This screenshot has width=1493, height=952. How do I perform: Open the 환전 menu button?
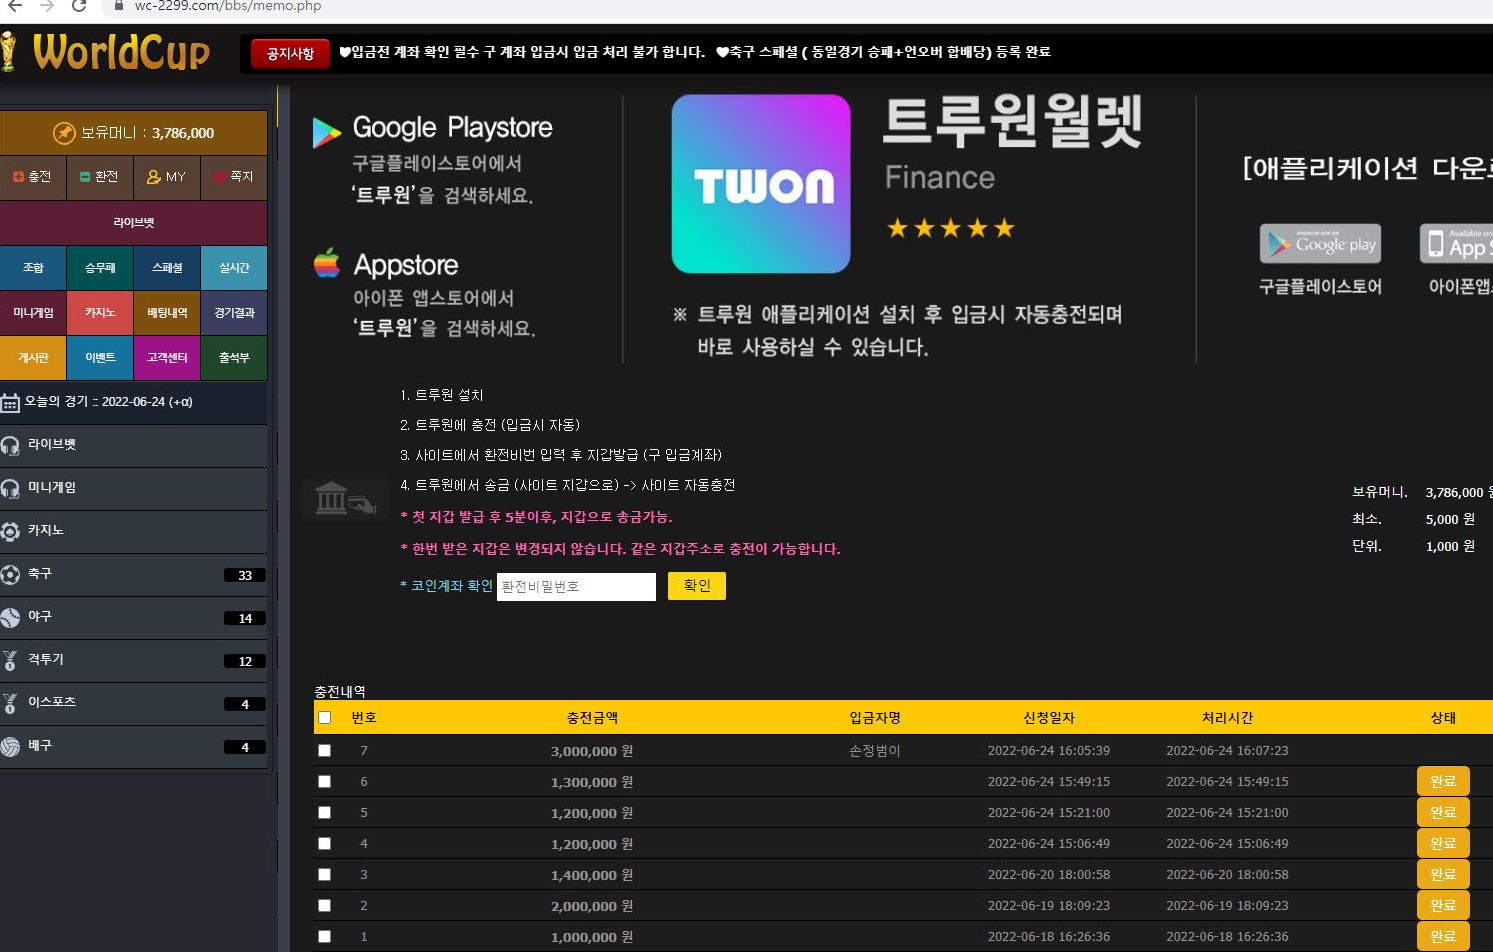point(100,177)
